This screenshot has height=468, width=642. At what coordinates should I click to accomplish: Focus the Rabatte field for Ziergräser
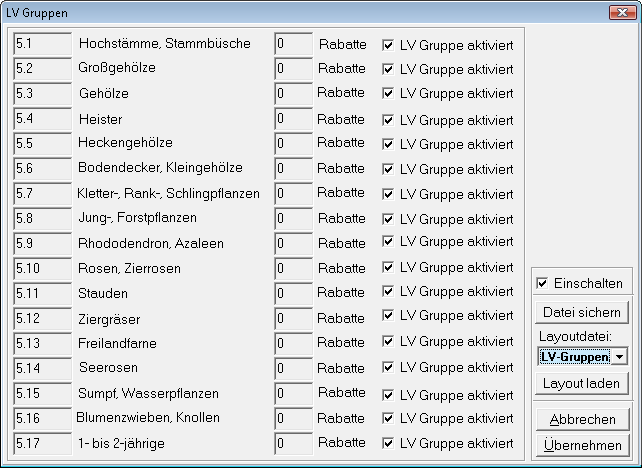[x=292, y=318]
